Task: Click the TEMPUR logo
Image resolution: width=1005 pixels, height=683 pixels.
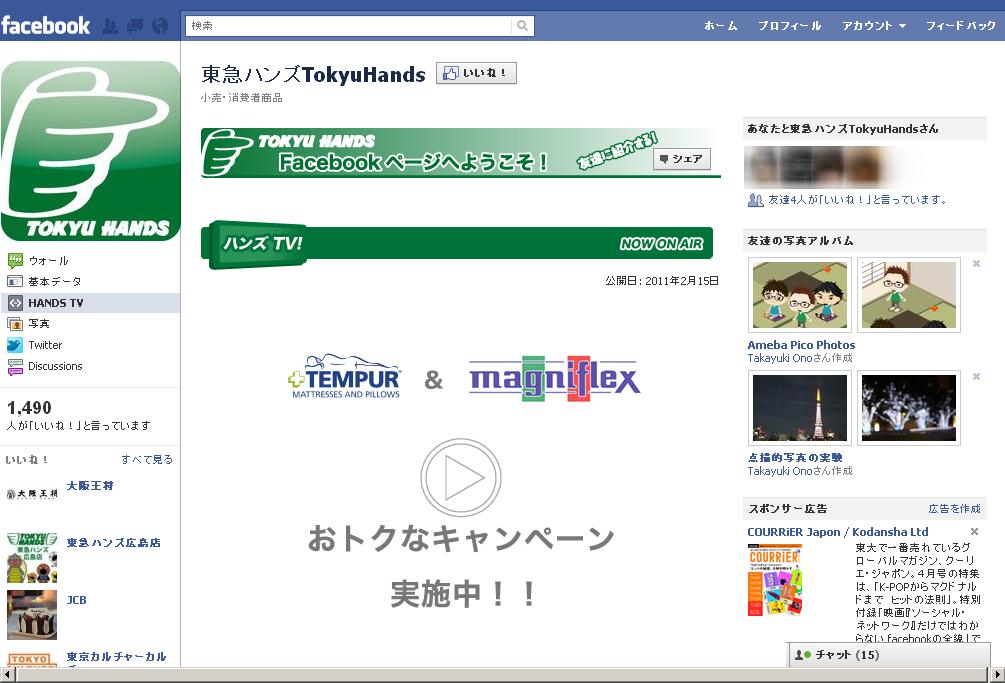Action: pyautogui.click(x=345, y=377)
